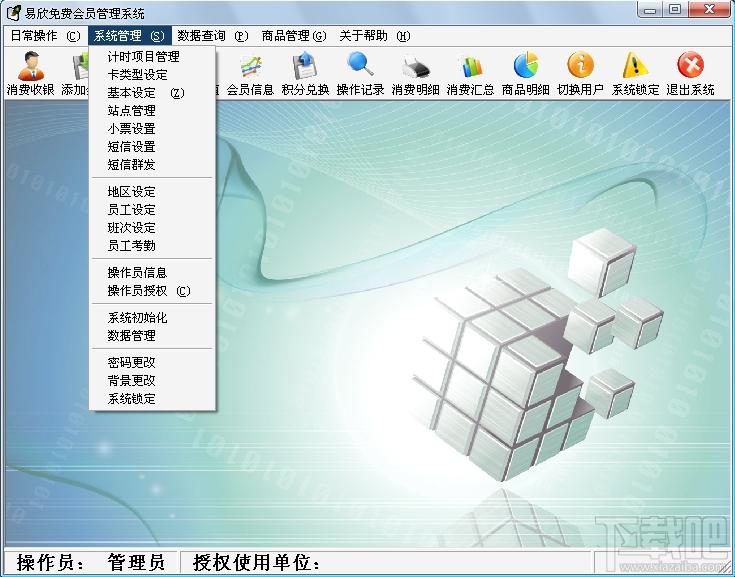This screenshot has height=577, width=735.
Task: Choose 员工考勤 menu entry
Action: point(152,246)
